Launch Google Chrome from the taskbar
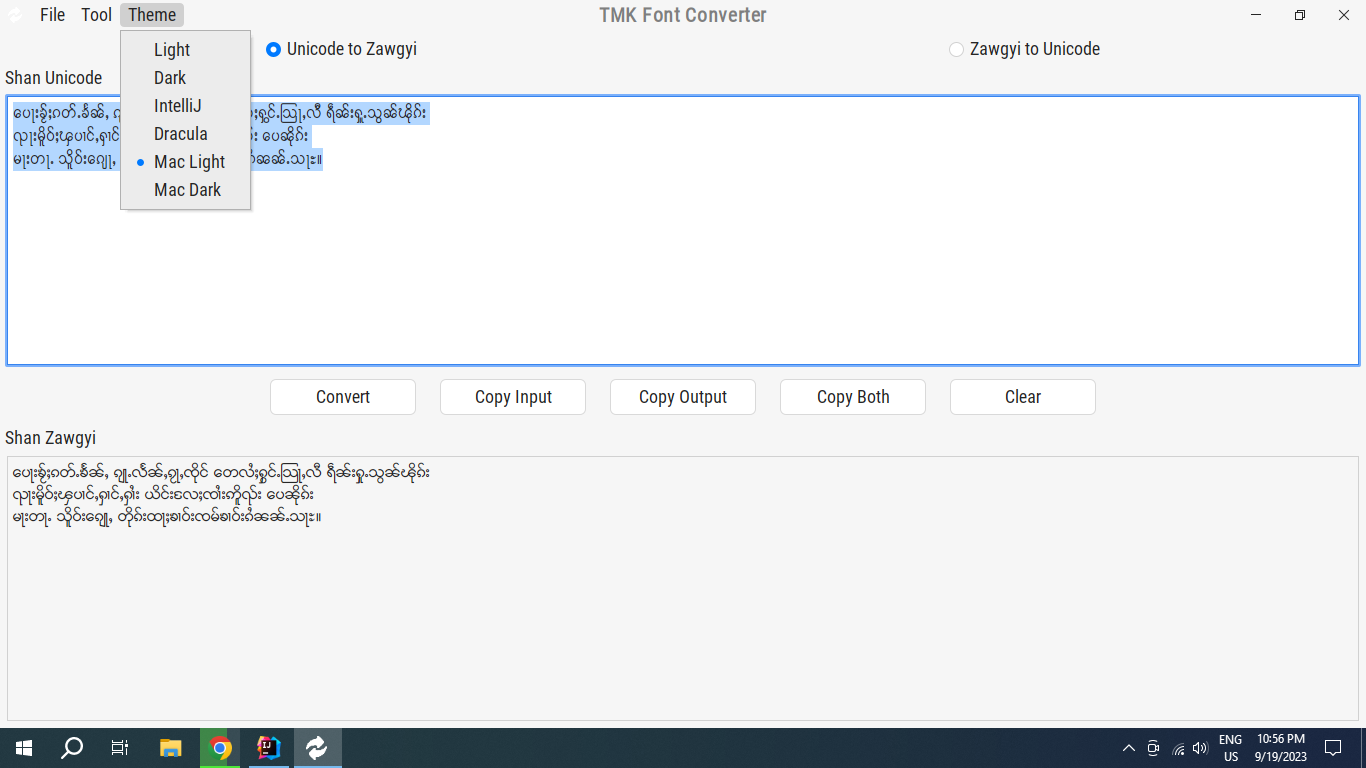This screenshot has height=768, width=1366. (219, 747)
